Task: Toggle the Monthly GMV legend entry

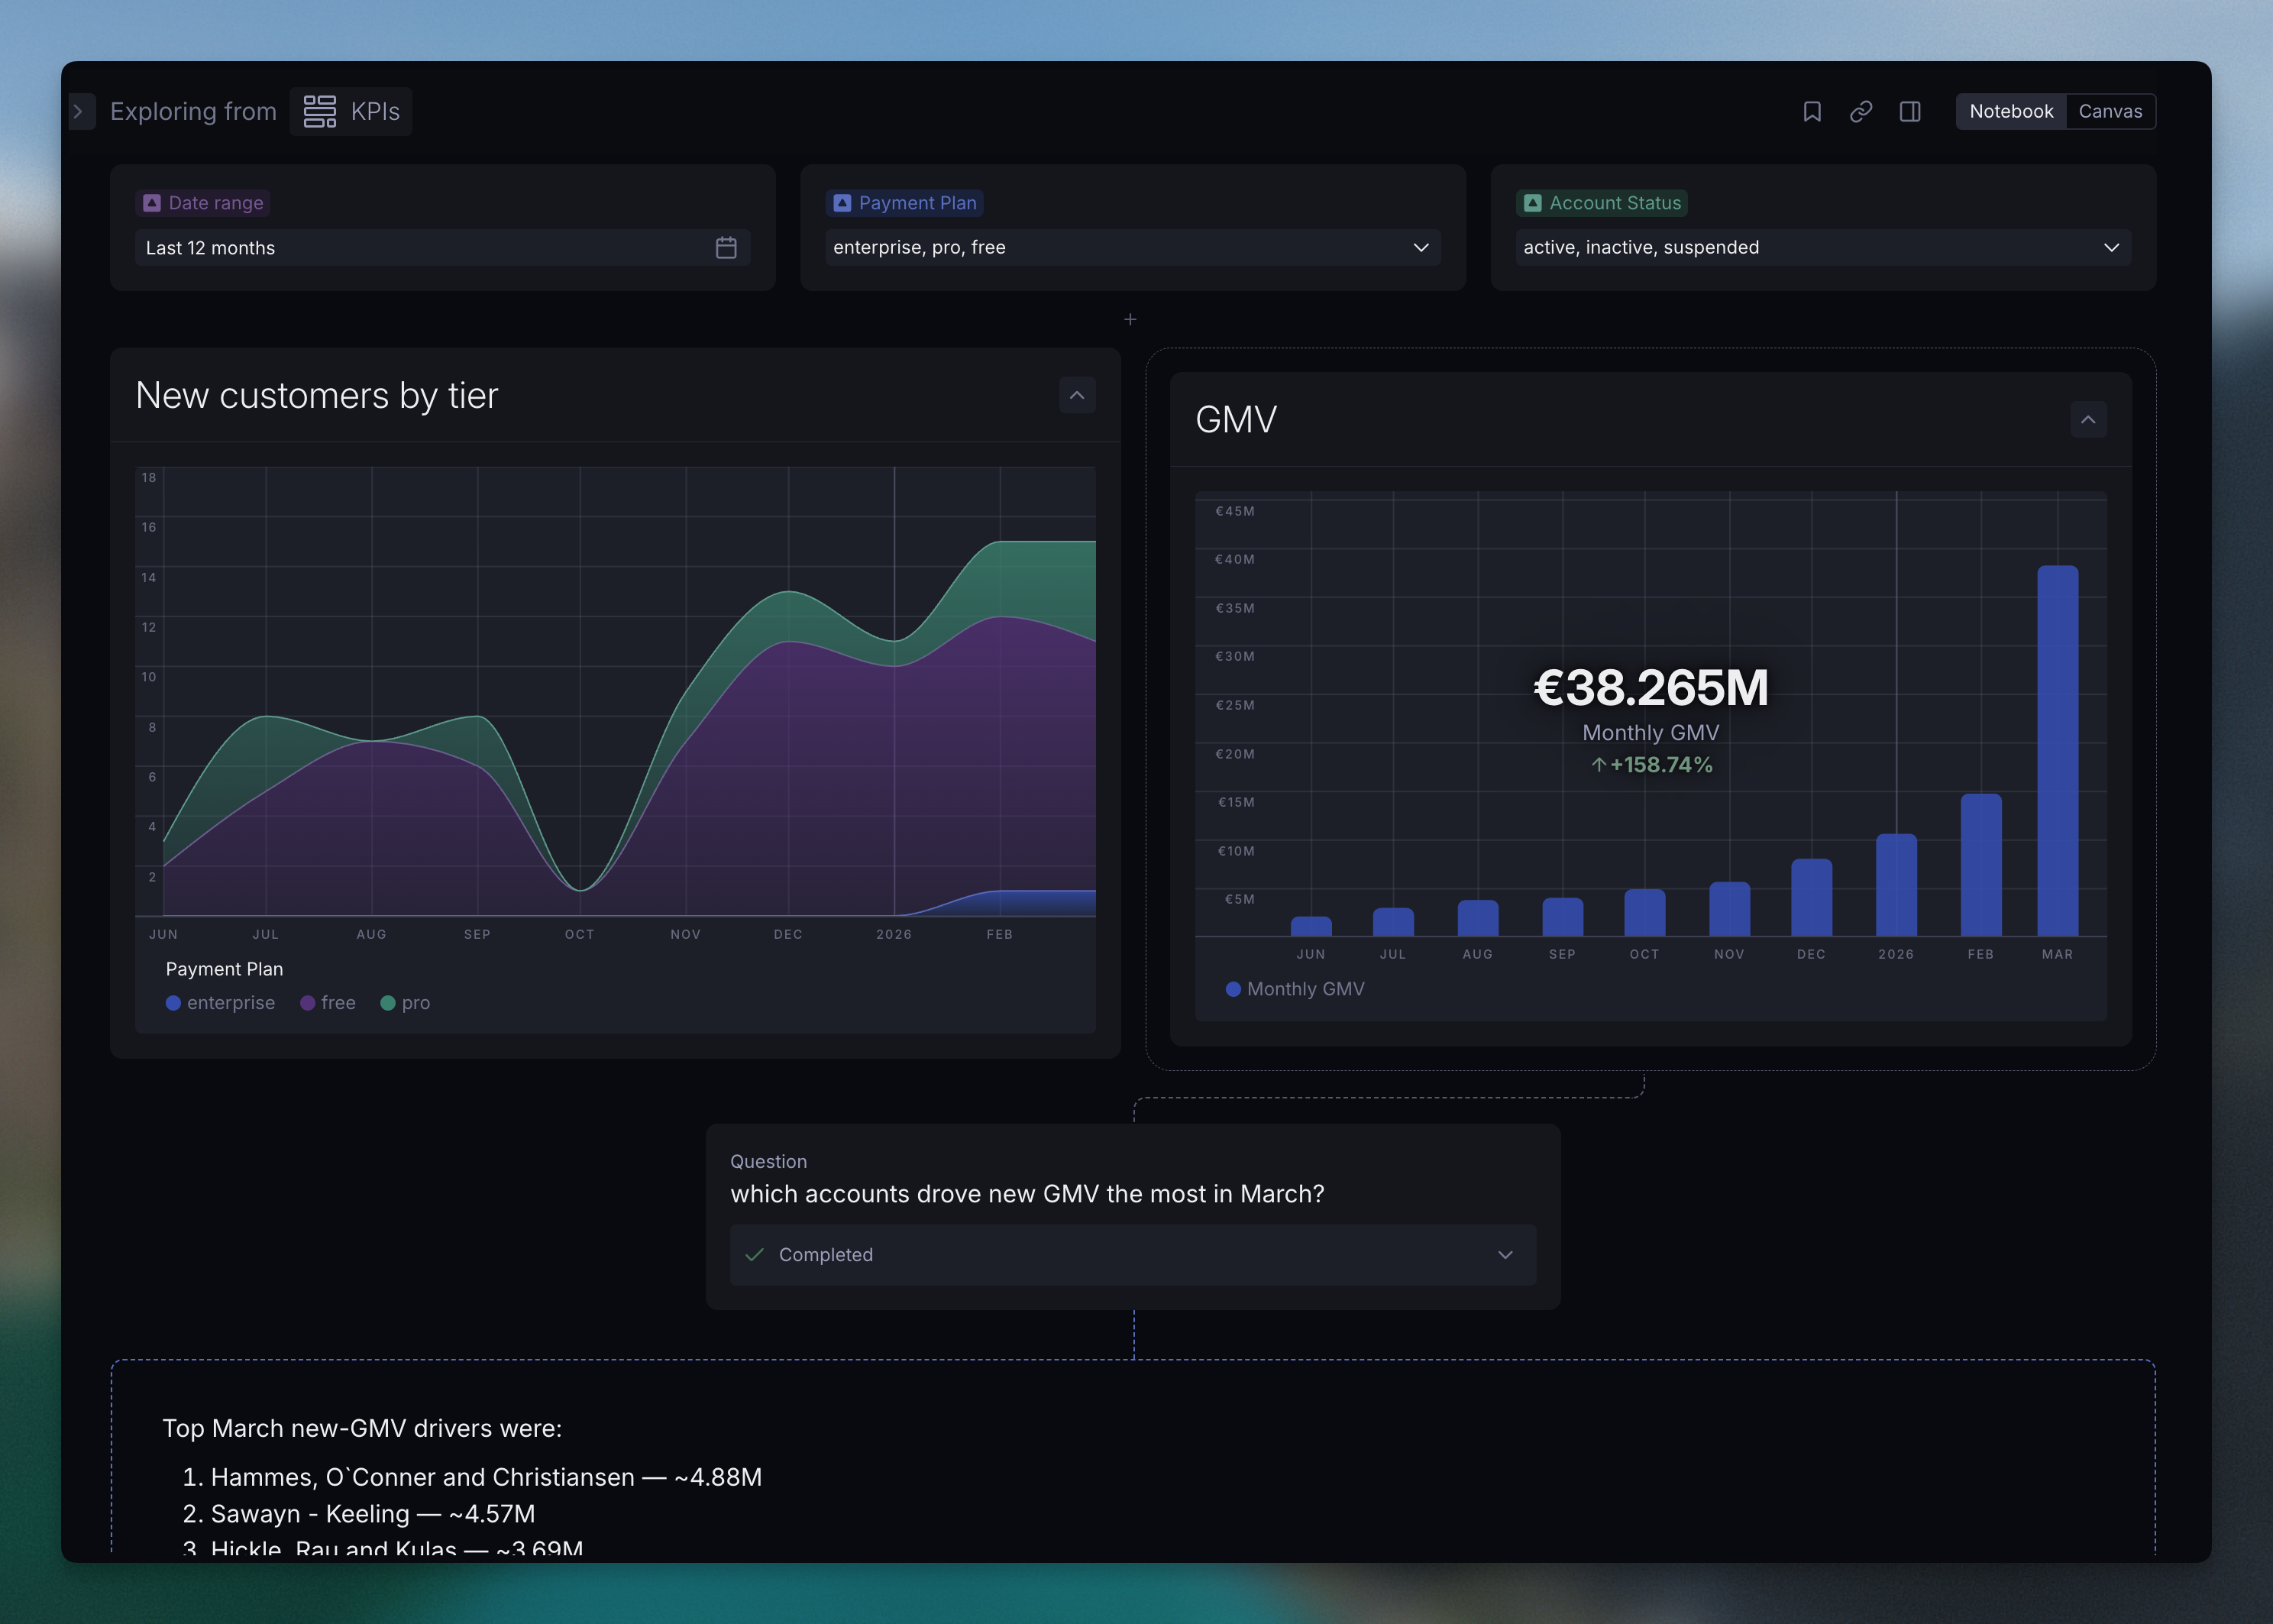Action: coord(1295,989)
